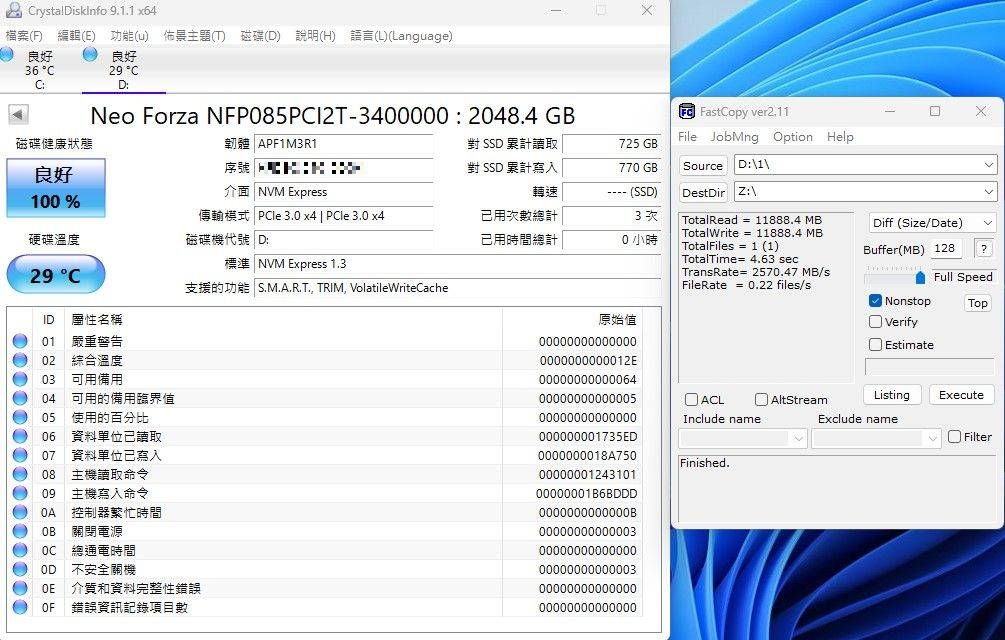This screenshot has width=1005, height=640.
Task: Click the back arrow in CrystalDiskInfo toolbar
Action: pyautogui.click(x=18, y=115)
